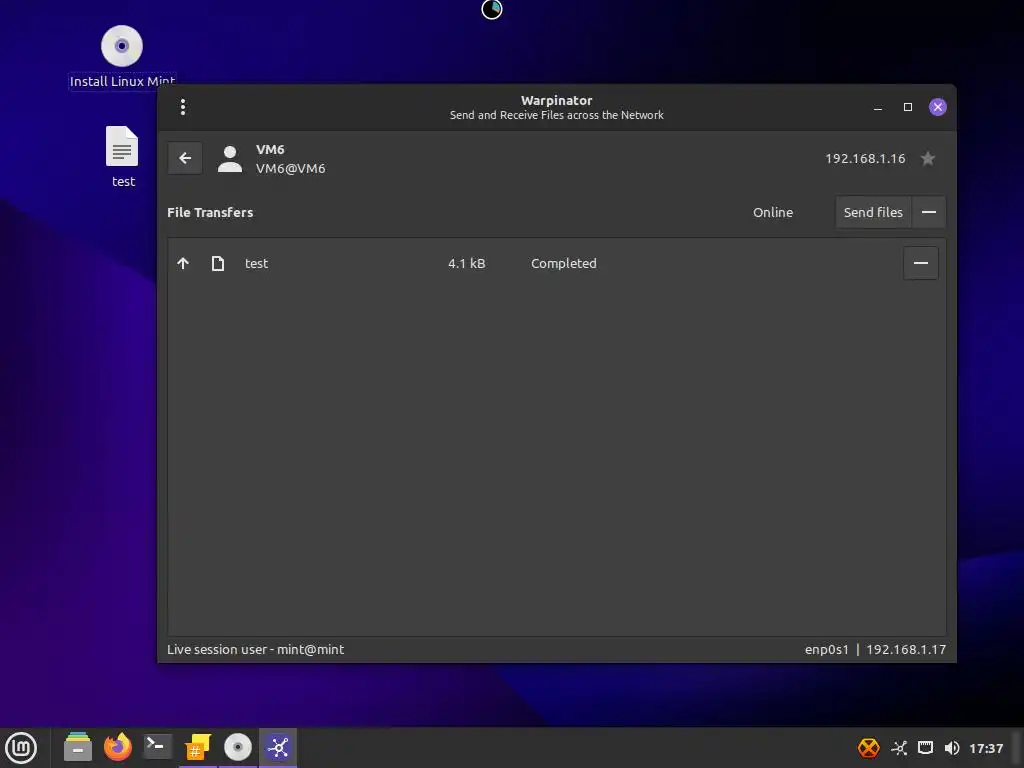Viewport: 1024px width, 768px height.
Task: Open the Install Linux Mint desktop icon
Action: [122, 57]
